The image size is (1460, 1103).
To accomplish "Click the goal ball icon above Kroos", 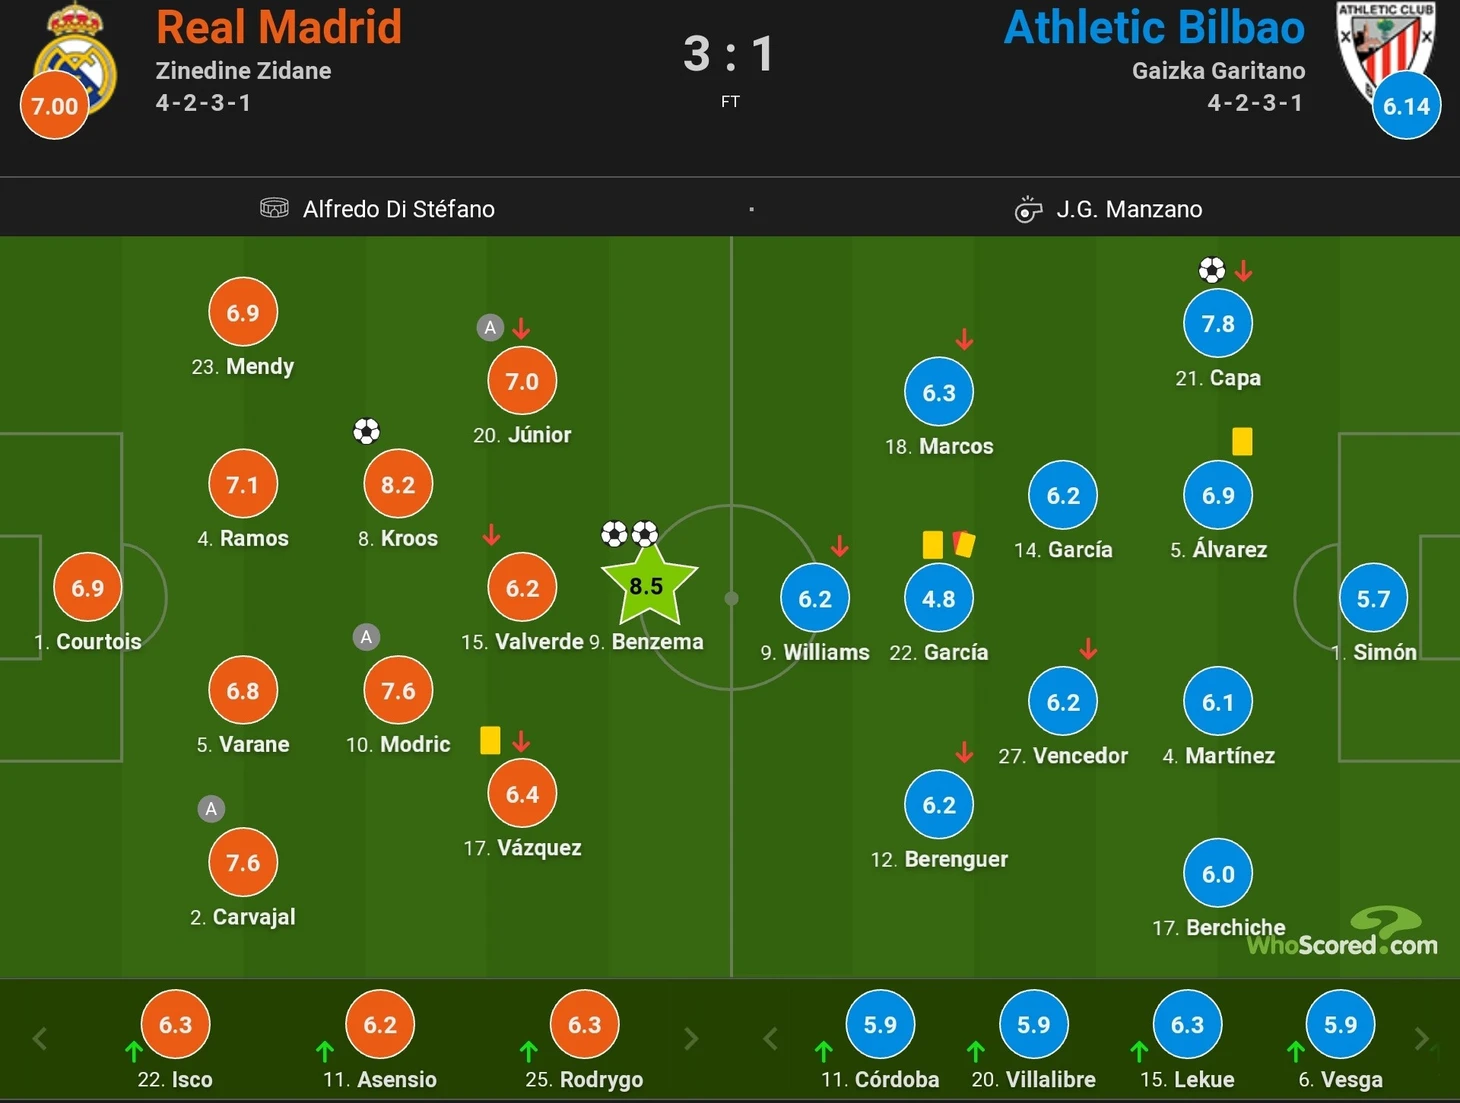I will 367,431.
